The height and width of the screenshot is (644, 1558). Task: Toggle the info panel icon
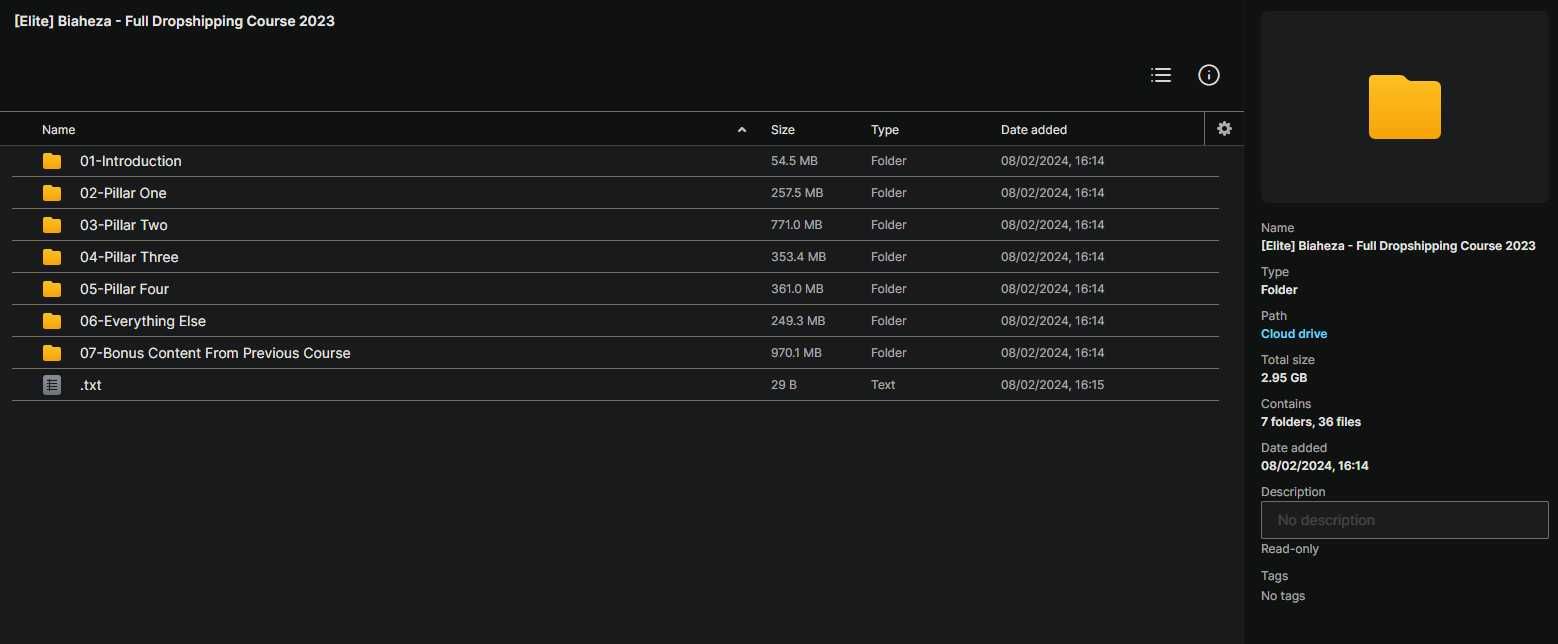[x=1209, y=75]
